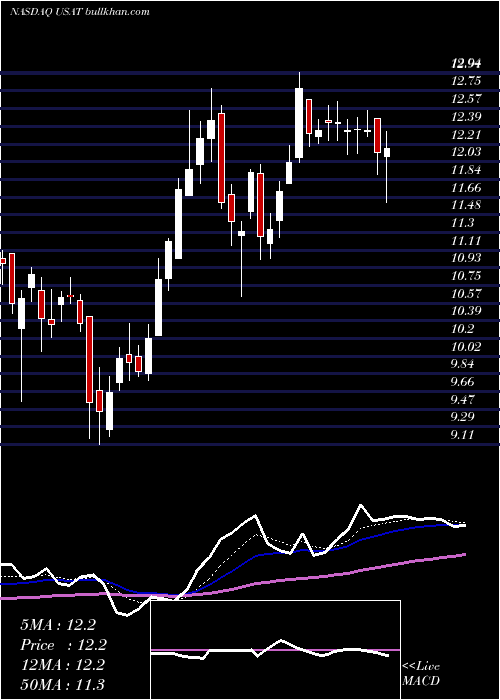Screen dimensions: 500x700
Task: Select the 12.21 price label
Action: pos(466,134)
